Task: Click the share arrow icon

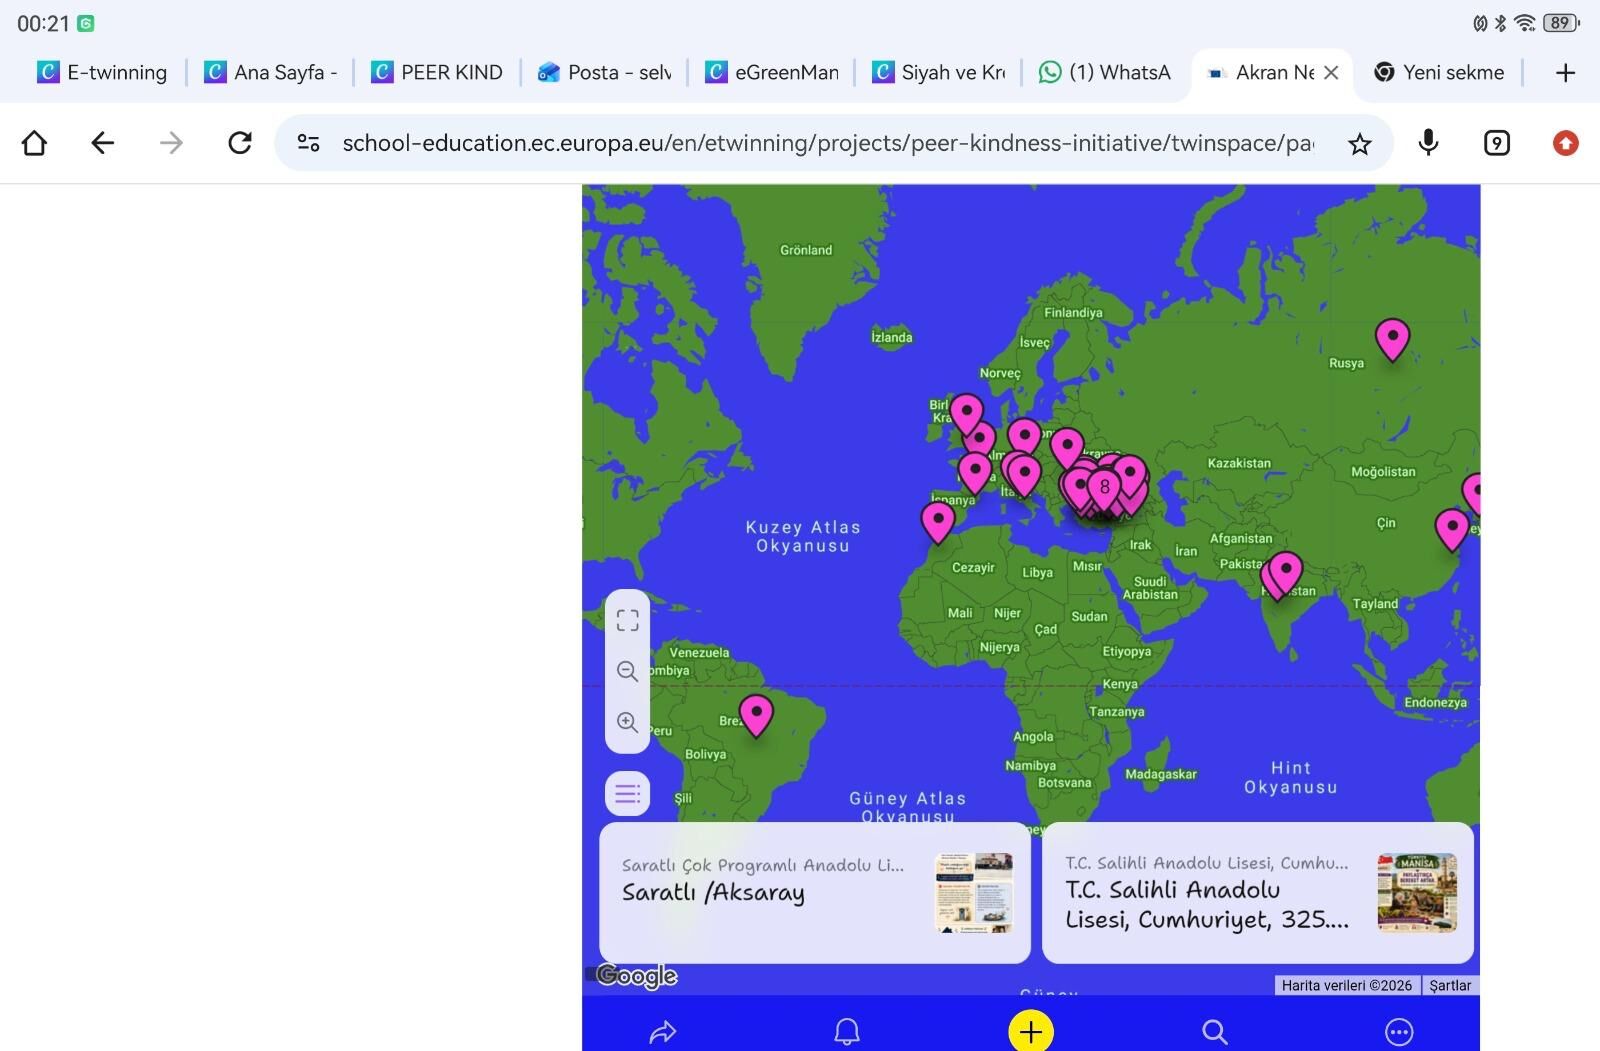Action: tap(663, 1032)
